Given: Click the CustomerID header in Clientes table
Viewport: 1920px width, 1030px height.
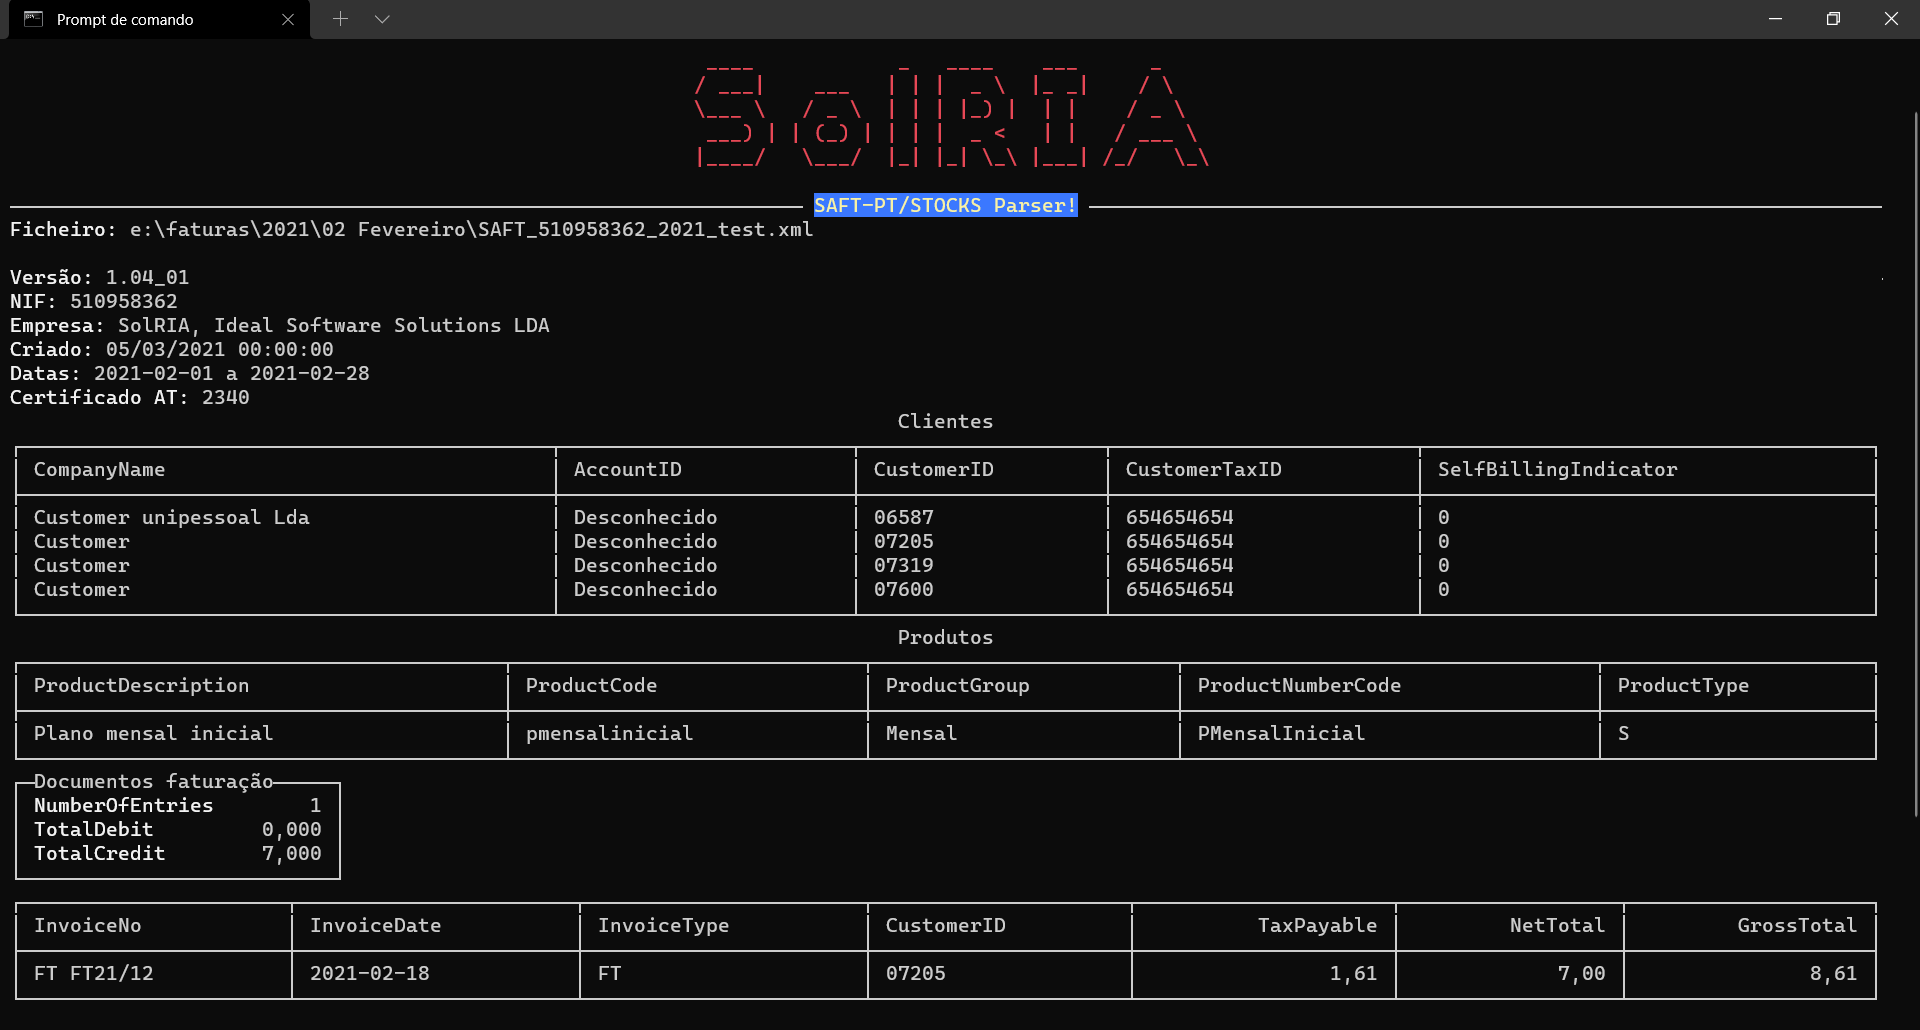Looking at the screenshot, I should click(933, 469).
